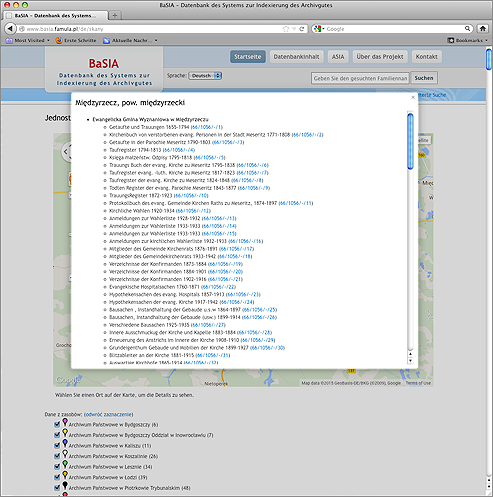This screenshot has width=493, height=497.
Task: Open link 66/1056/-/1 Getaufte und Trauungen
Action: tap(207, 127)
